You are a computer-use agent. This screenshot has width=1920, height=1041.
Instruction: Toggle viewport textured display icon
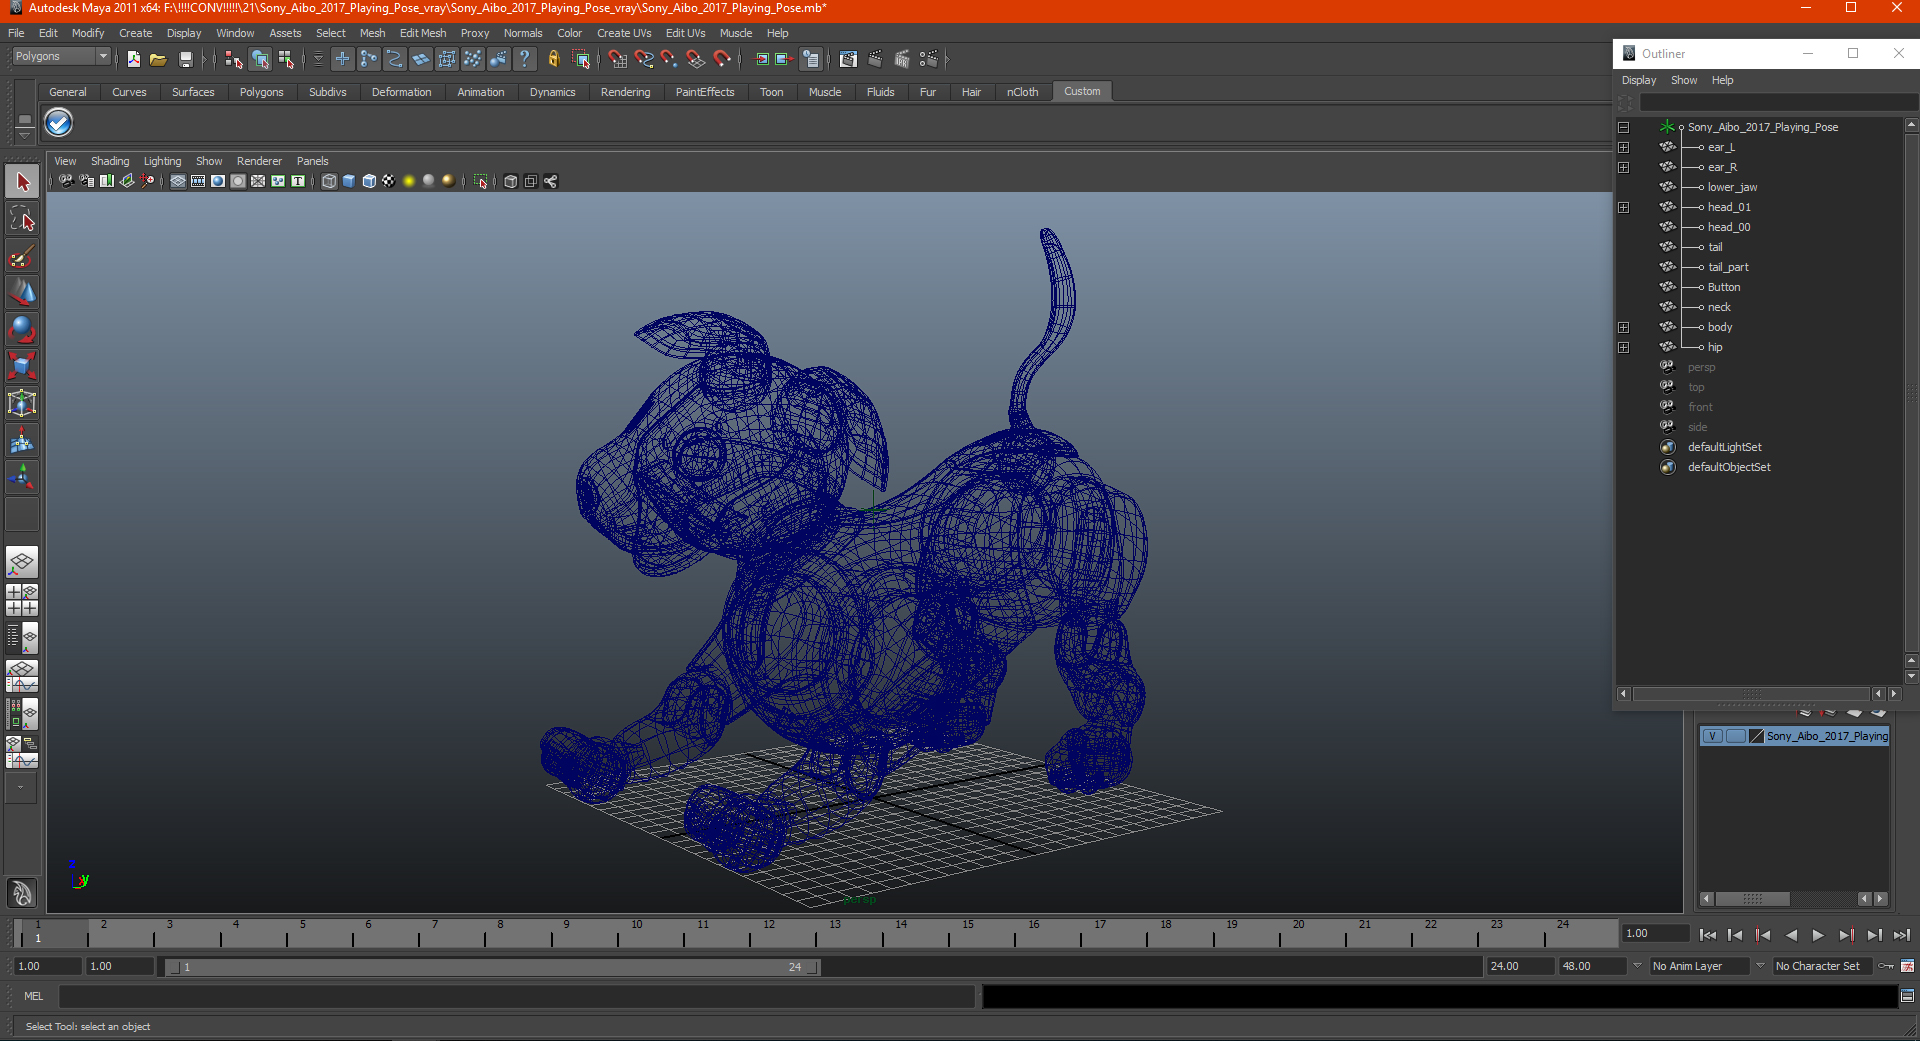(389, 181)
